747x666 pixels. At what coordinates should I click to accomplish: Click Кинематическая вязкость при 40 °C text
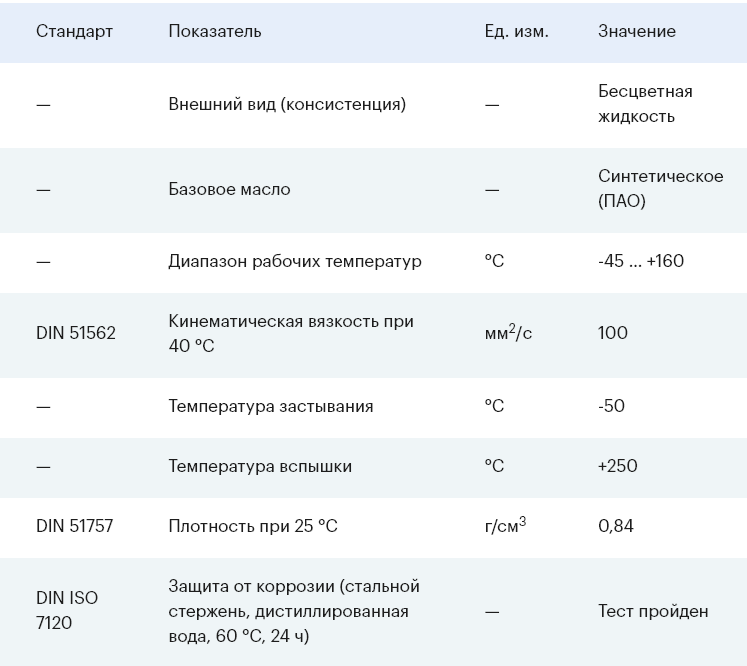pyautogui.click(x=291, y=333)
